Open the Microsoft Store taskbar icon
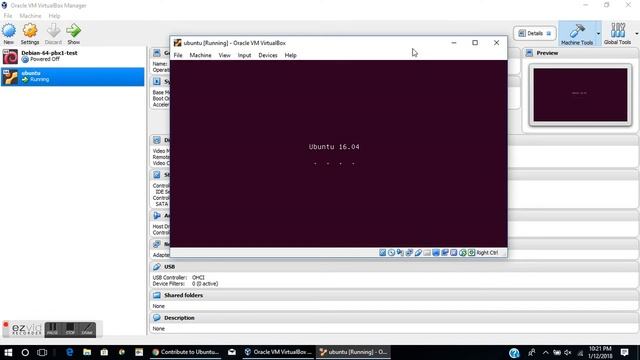The height and width of the screenshot is (360, 640). tap(104, 352)
